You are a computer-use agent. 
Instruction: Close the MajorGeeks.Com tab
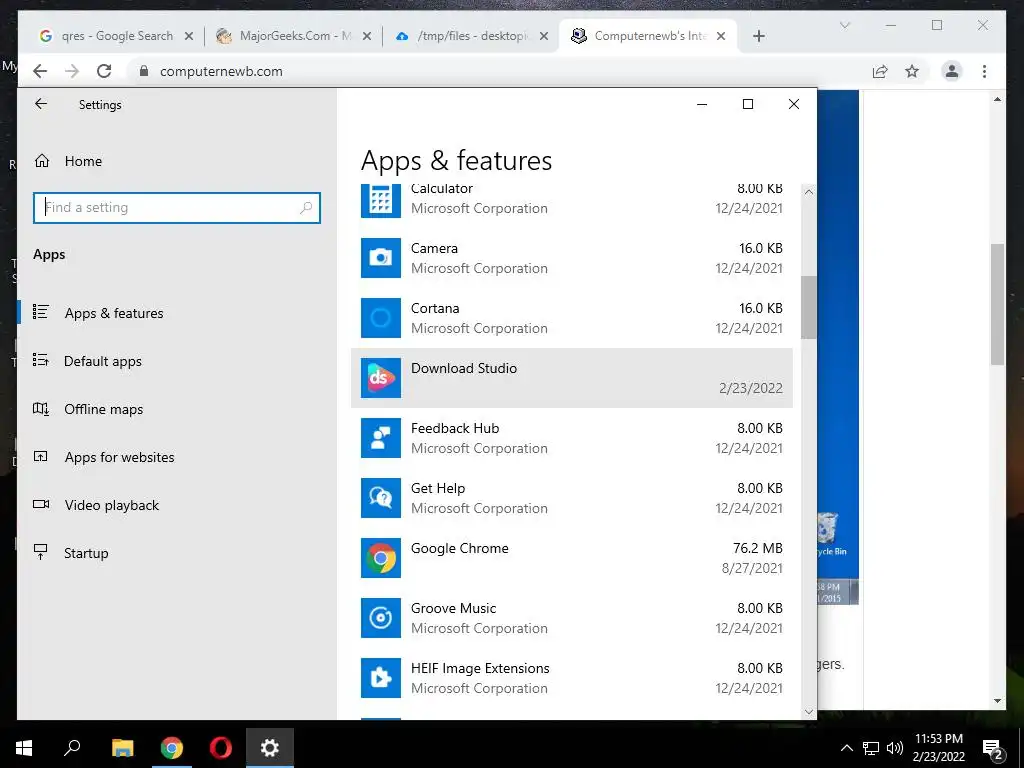click(367, 36)
